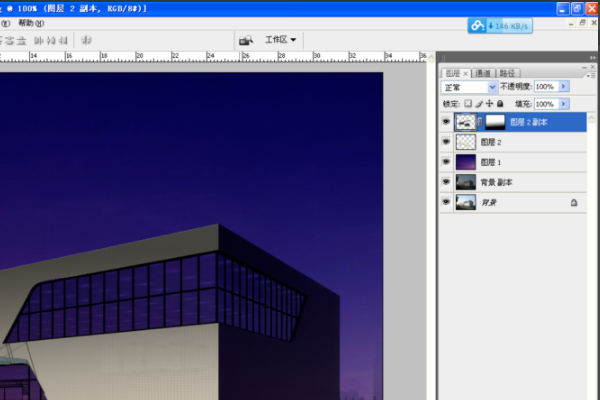Click the 填充 fill value field
Image resolution: width=600 pixels, height=400 pixels.
click(546, 104)
